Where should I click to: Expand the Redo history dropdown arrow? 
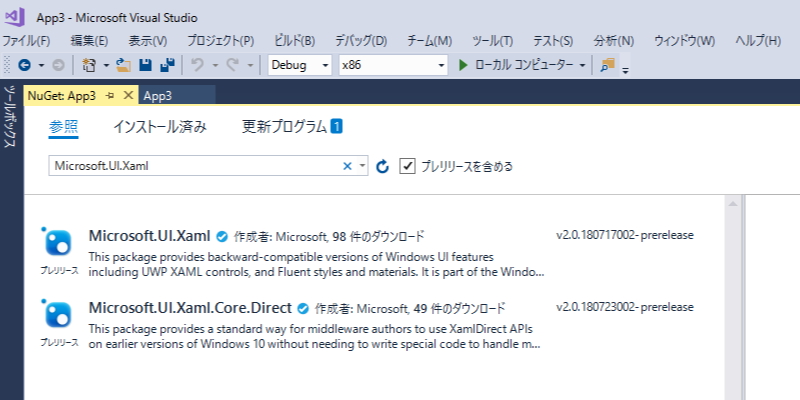click(250, 66)
